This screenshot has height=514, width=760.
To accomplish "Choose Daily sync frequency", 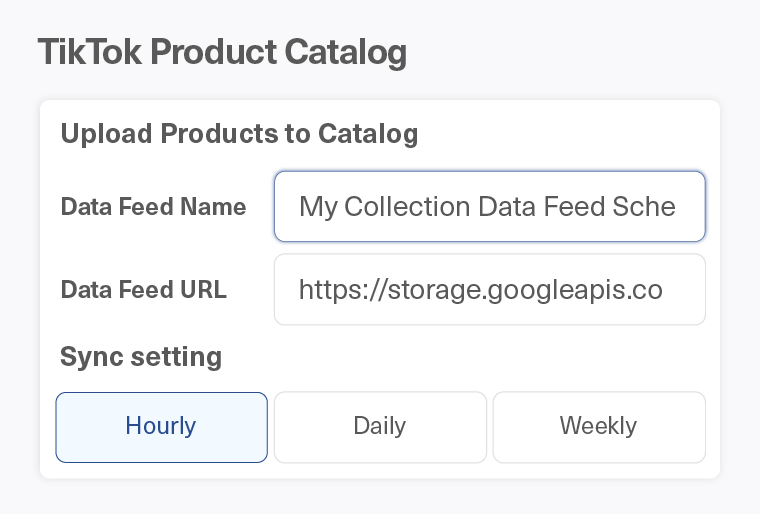I will (x=380, y=427).
